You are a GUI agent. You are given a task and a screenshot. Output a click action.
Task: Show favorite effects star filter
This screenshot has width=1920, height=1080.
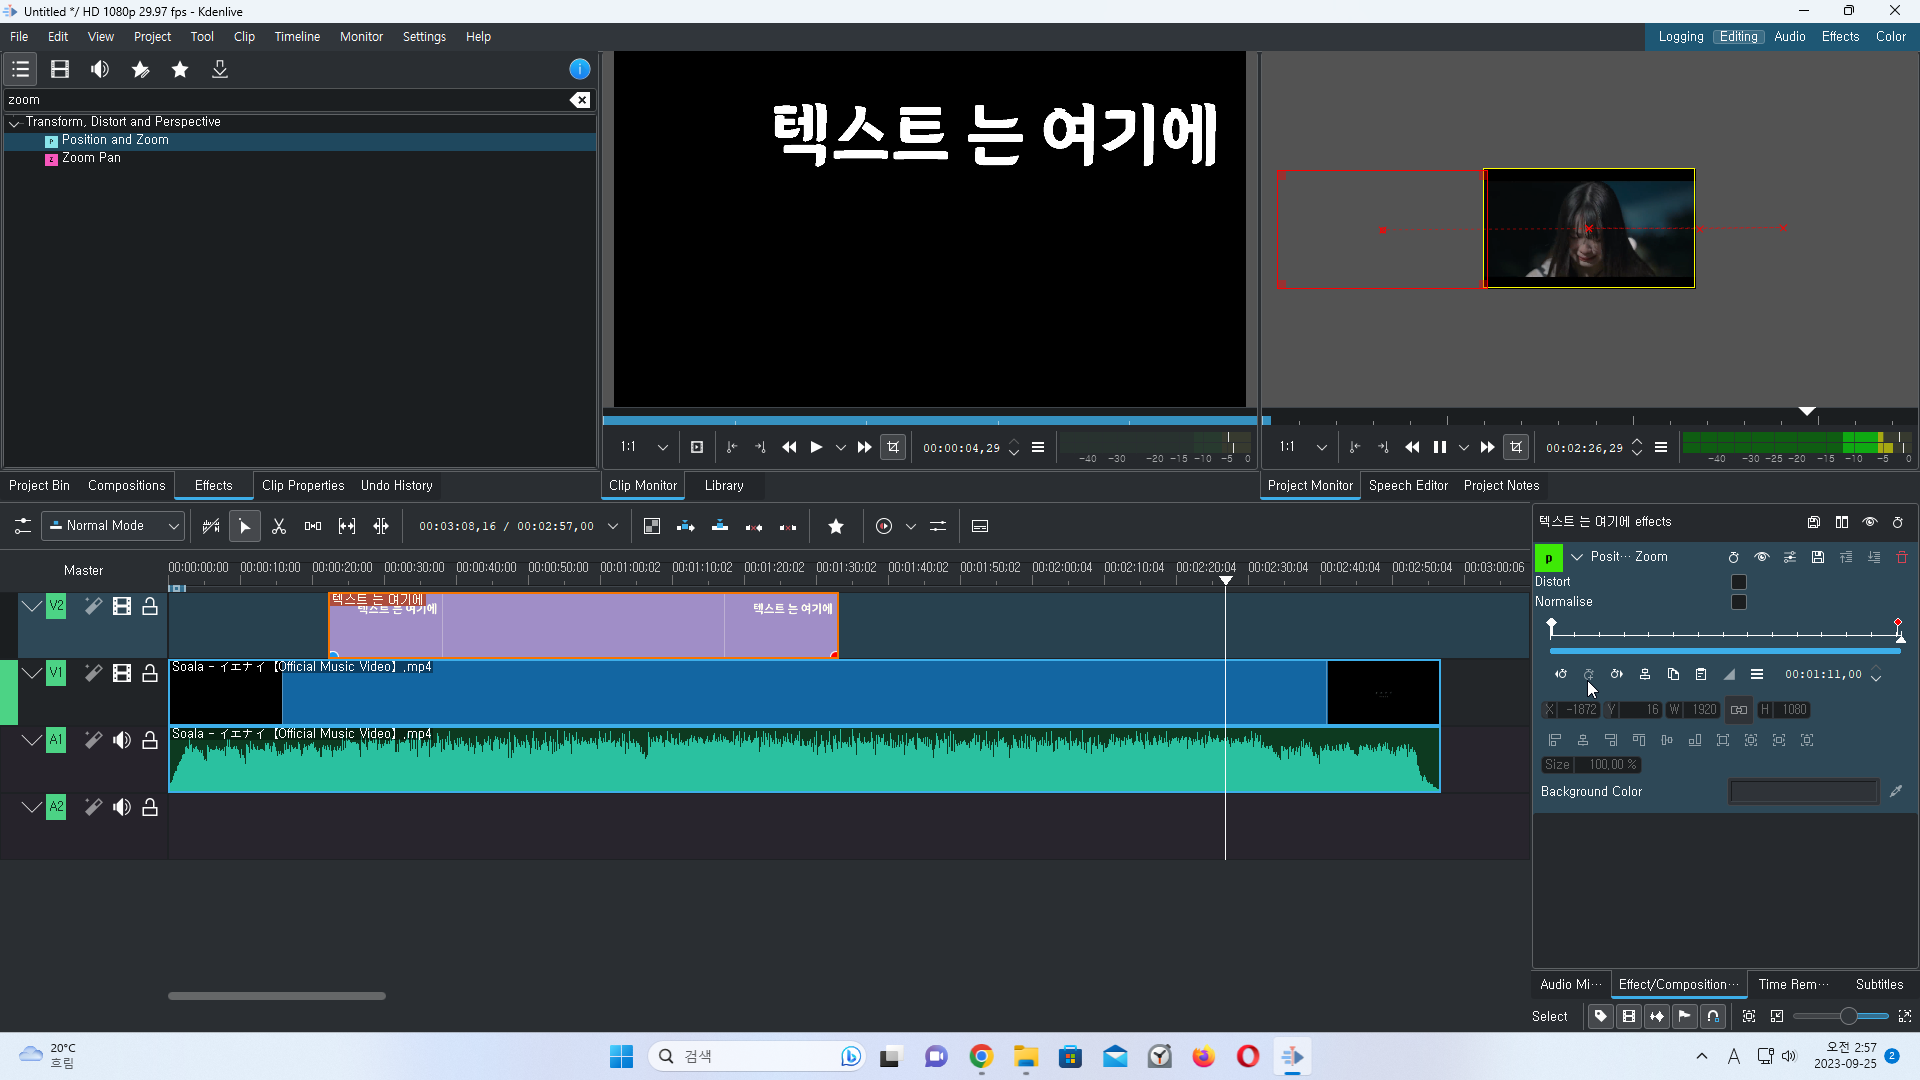coord(180,69)
